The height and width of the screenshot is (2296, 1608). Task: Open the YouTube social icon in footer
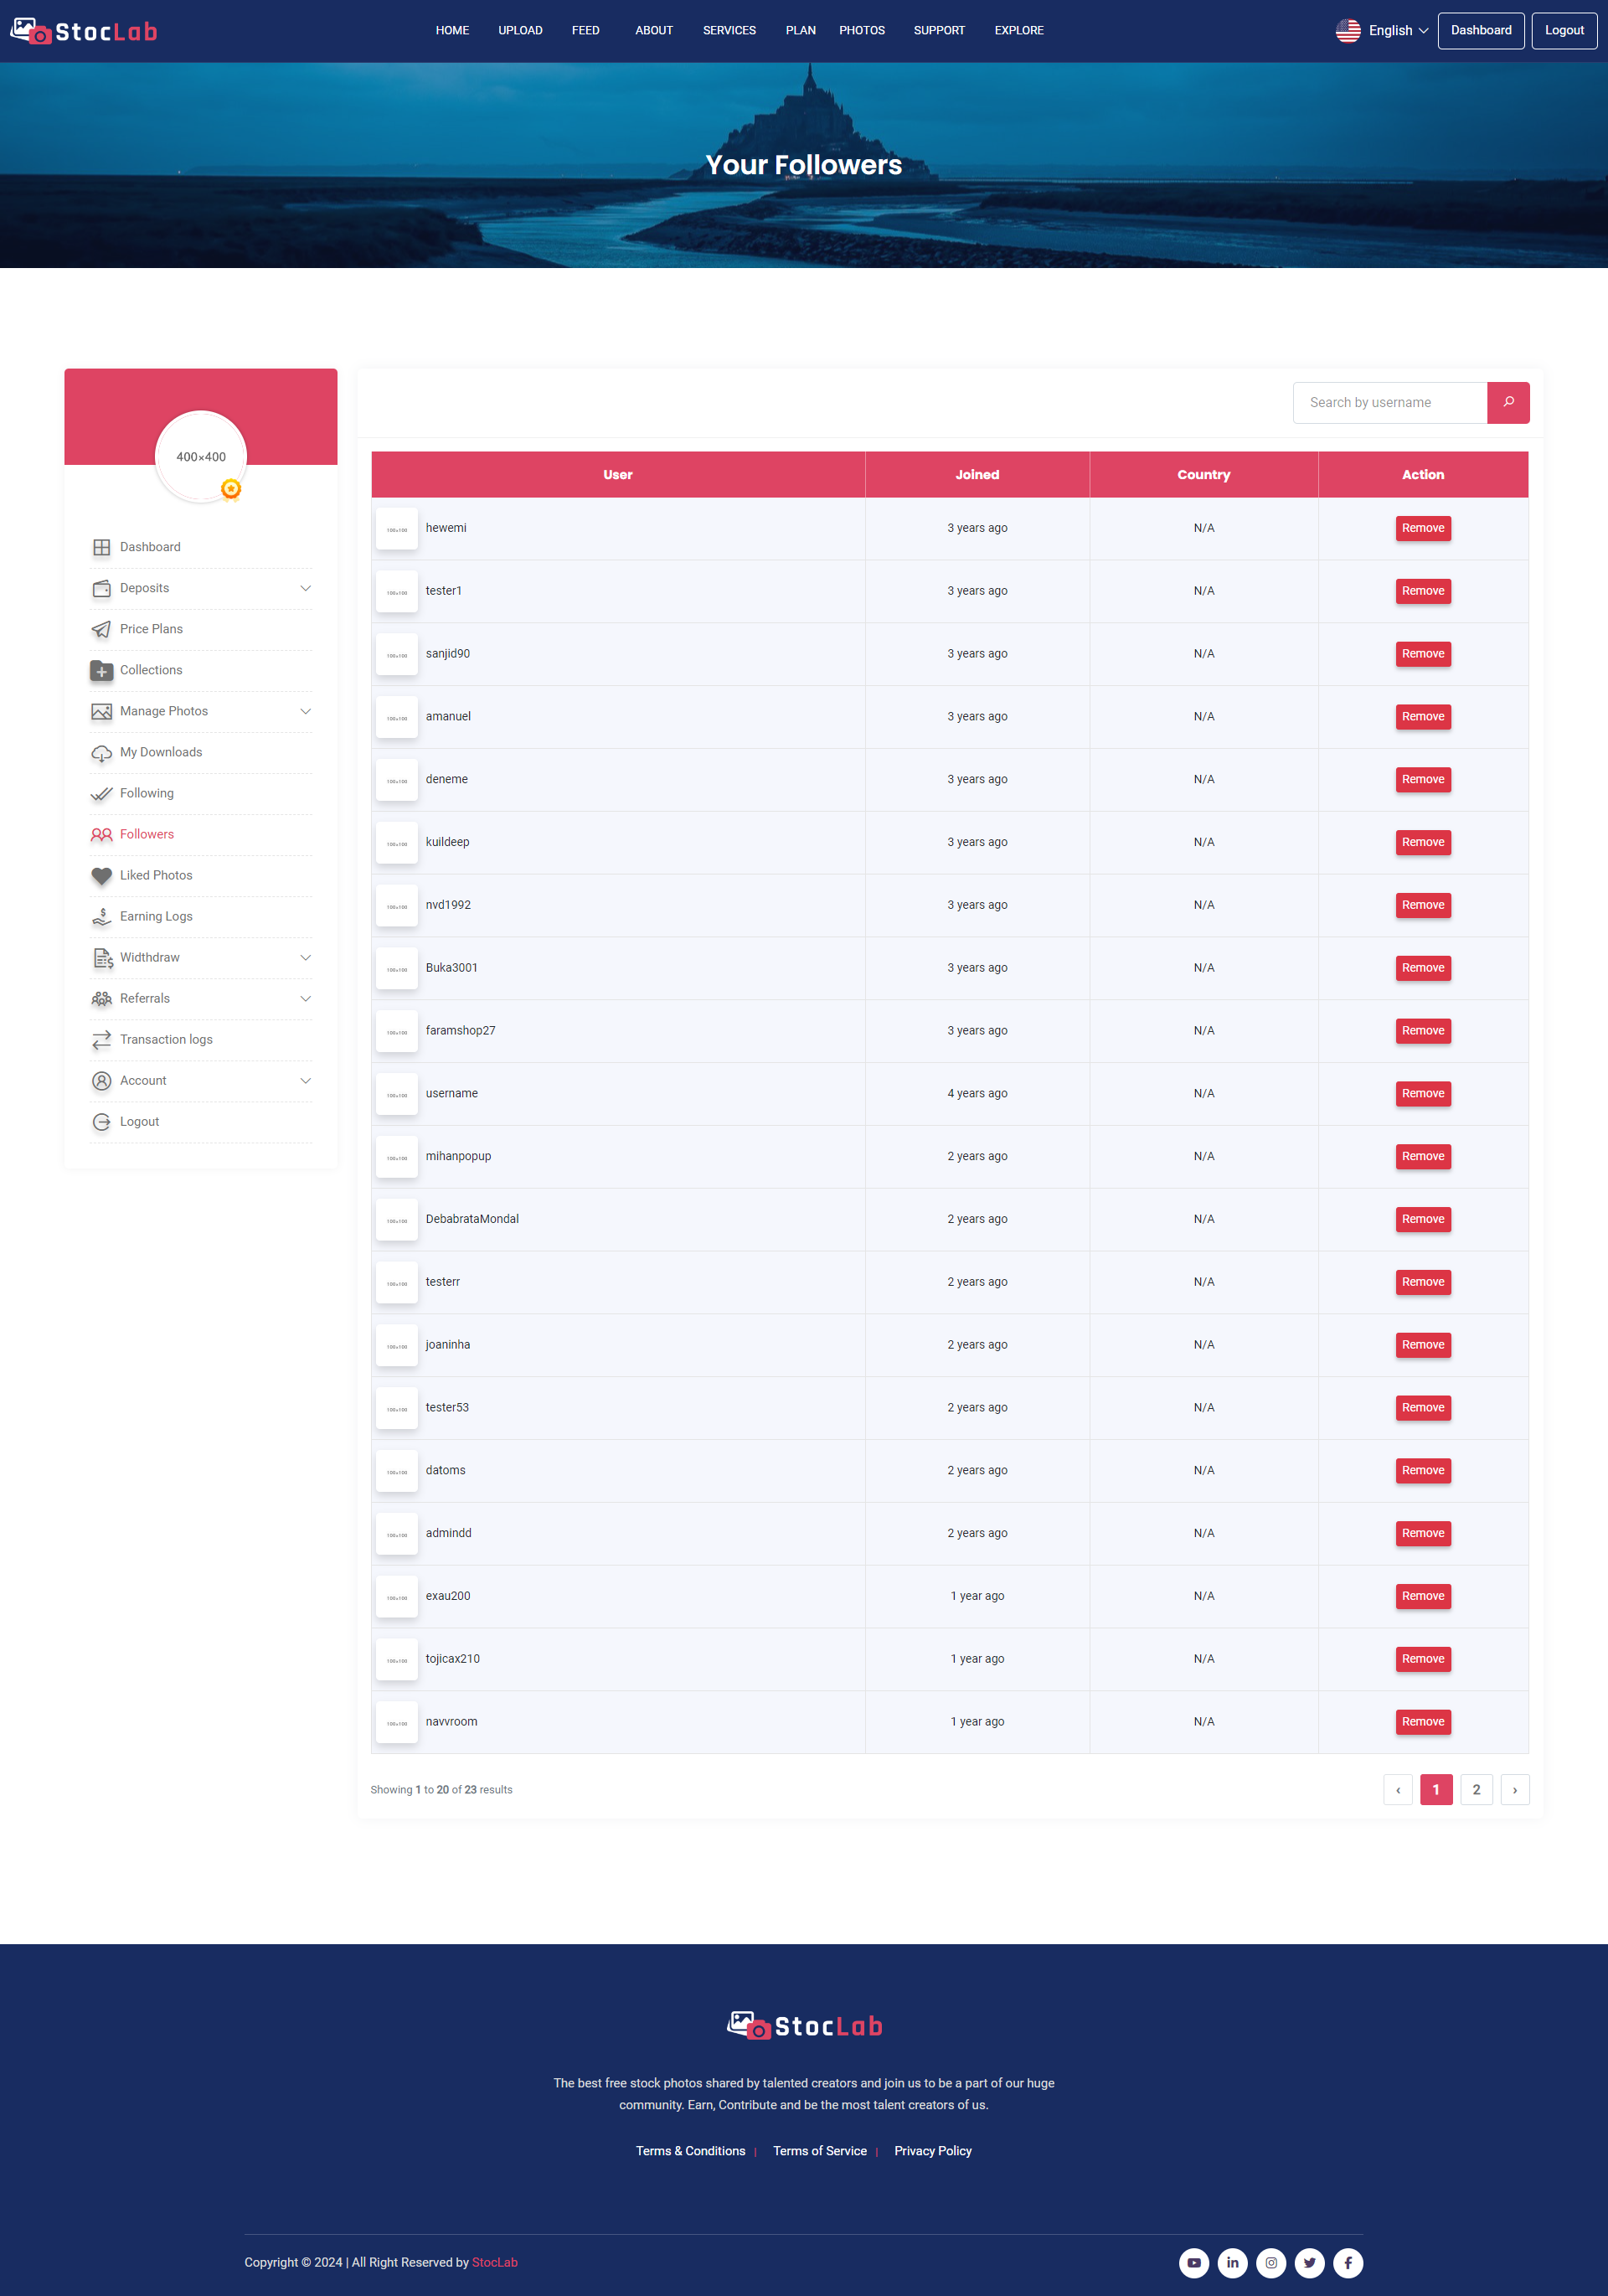1193,2262
